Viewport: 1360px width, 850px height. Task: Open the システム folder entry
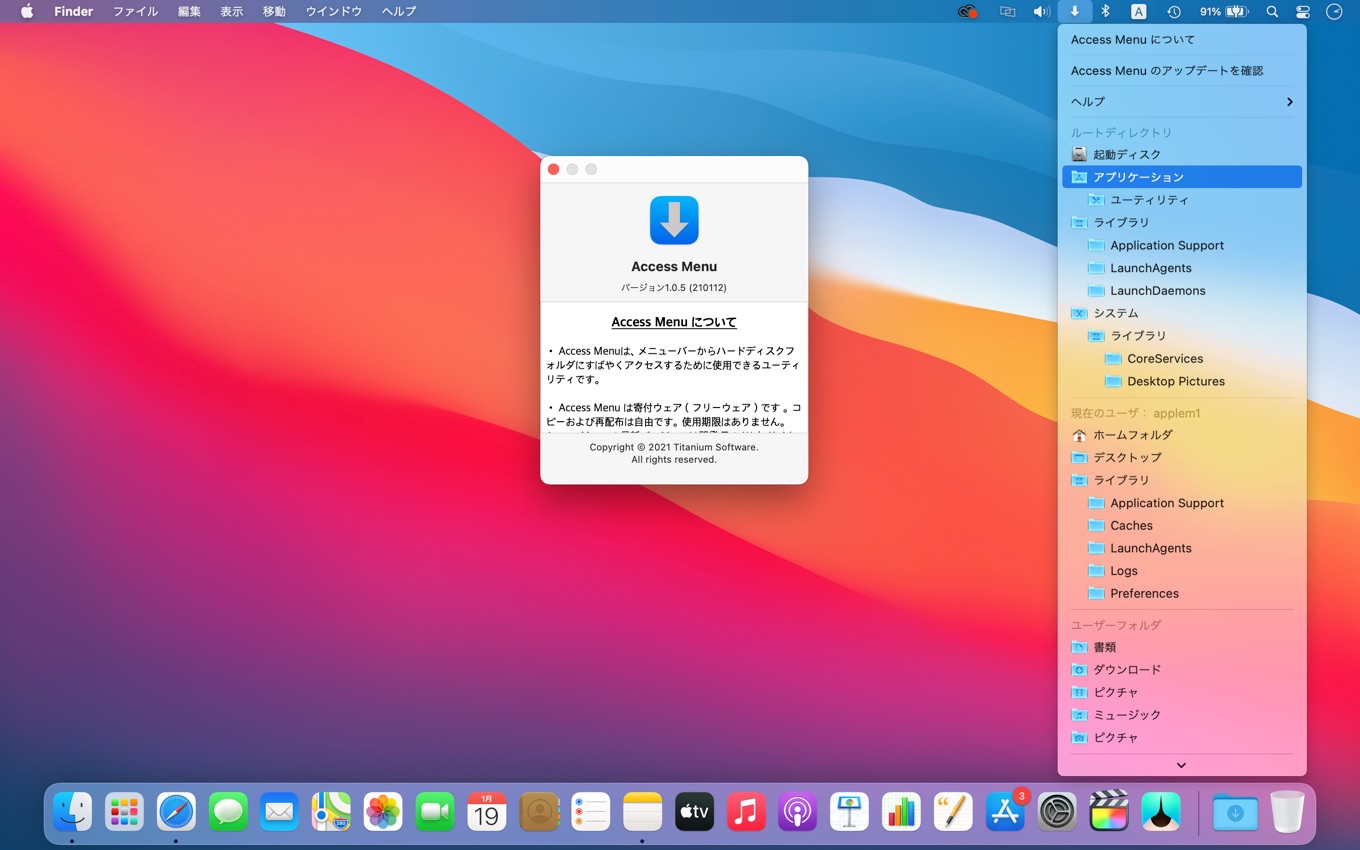pos(1182,313)
